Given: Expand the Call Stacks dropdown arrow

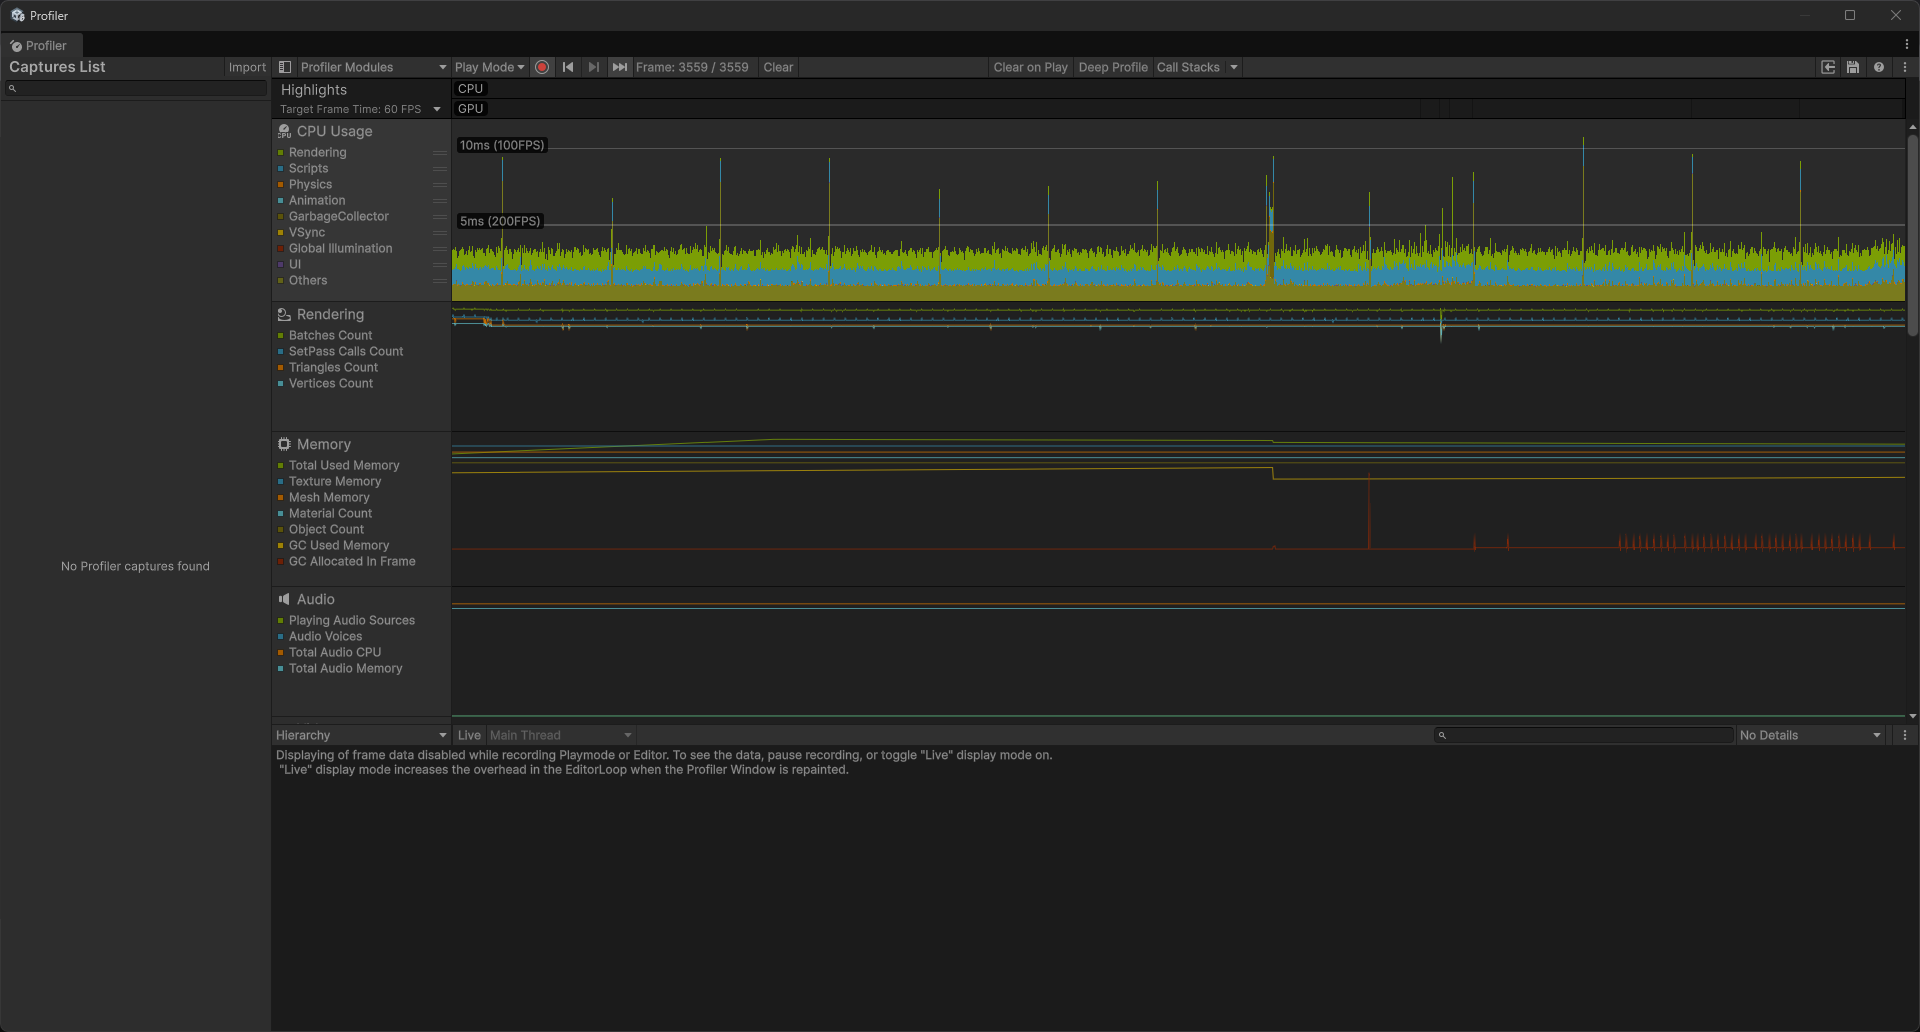Looking at the screenshot, I should tap(1232, 67).
